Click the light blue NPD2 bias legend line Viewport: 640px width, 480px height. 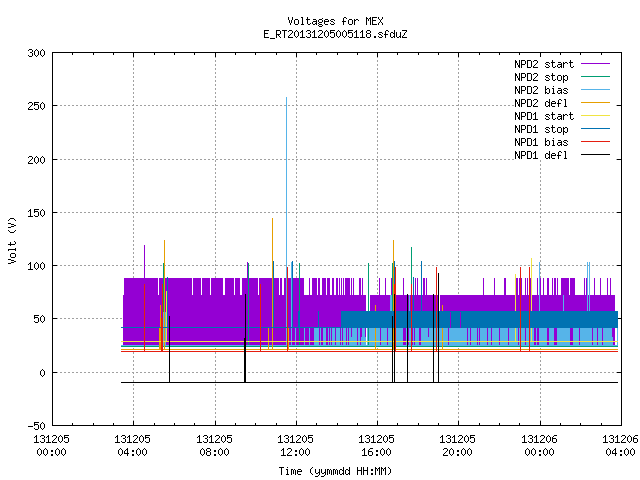click(x=595, y=90)
